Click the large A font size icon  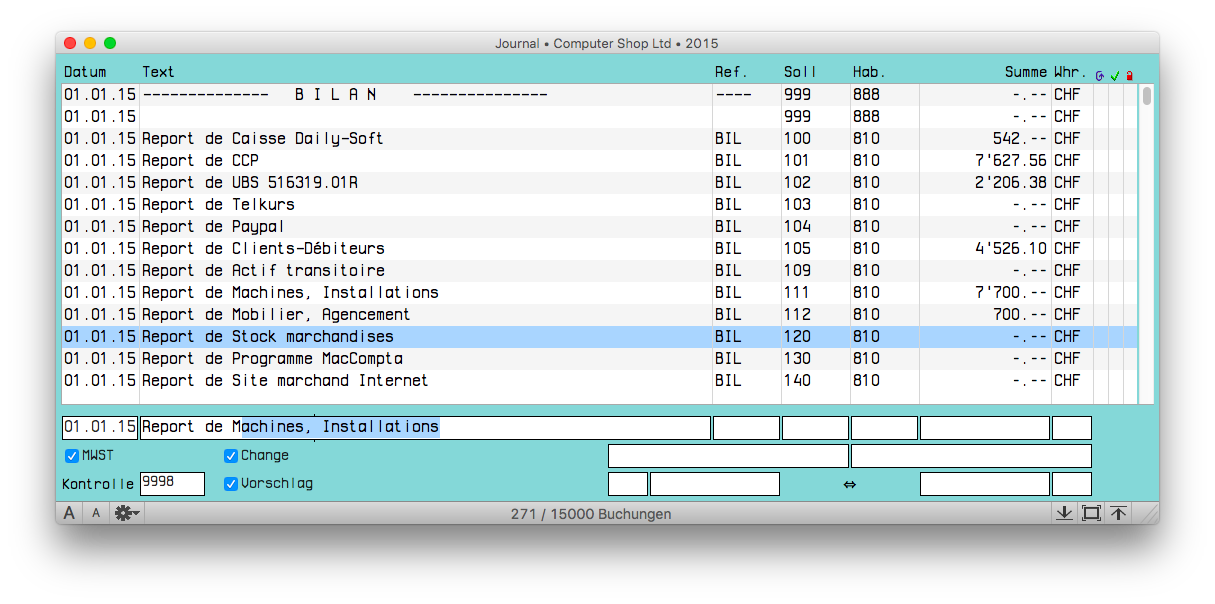point(69,513)
